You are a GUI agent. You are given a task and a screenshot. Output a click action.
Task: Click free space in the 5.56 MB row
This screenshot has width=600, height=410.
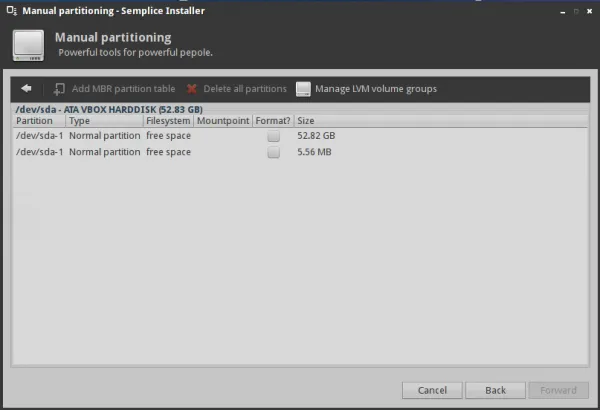click(x=168, y=152)
